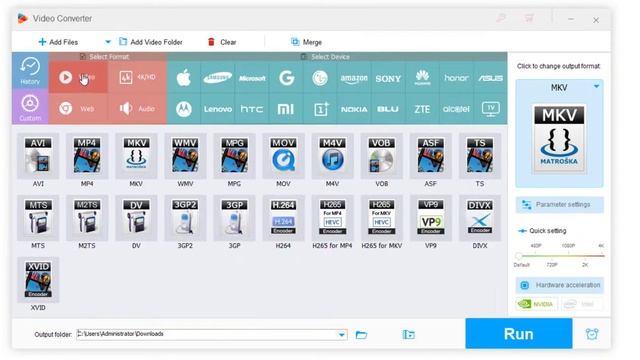The image size is (640, 360).
Task: Open Alcatel device presets
Action: coord(456,109)
